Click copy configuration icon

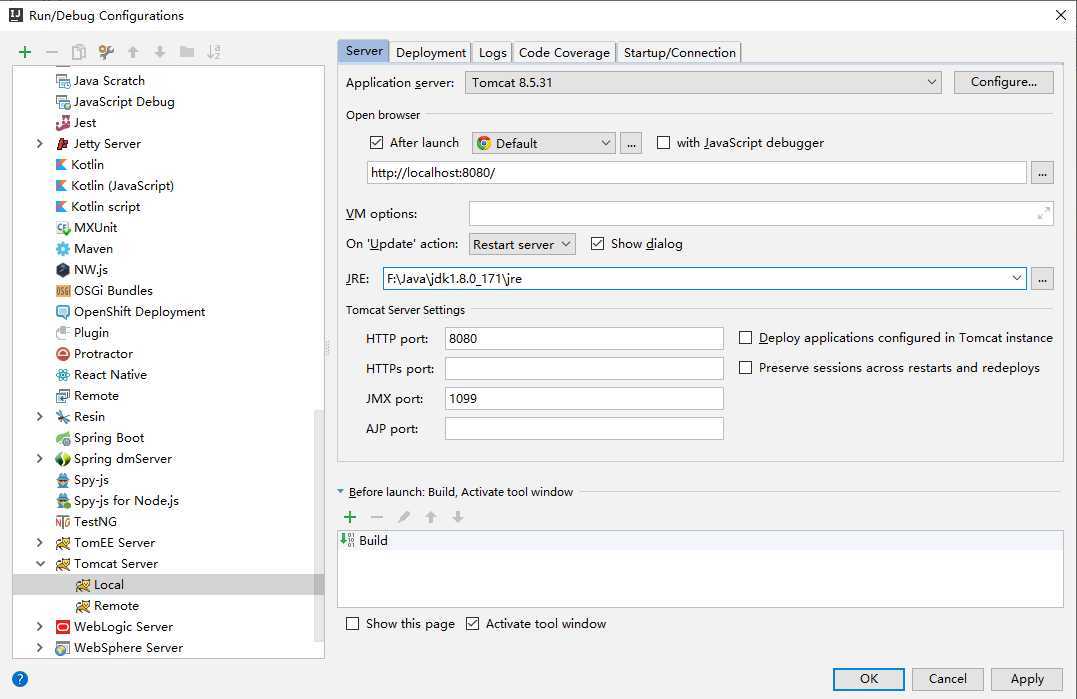[x=79, y=52]
